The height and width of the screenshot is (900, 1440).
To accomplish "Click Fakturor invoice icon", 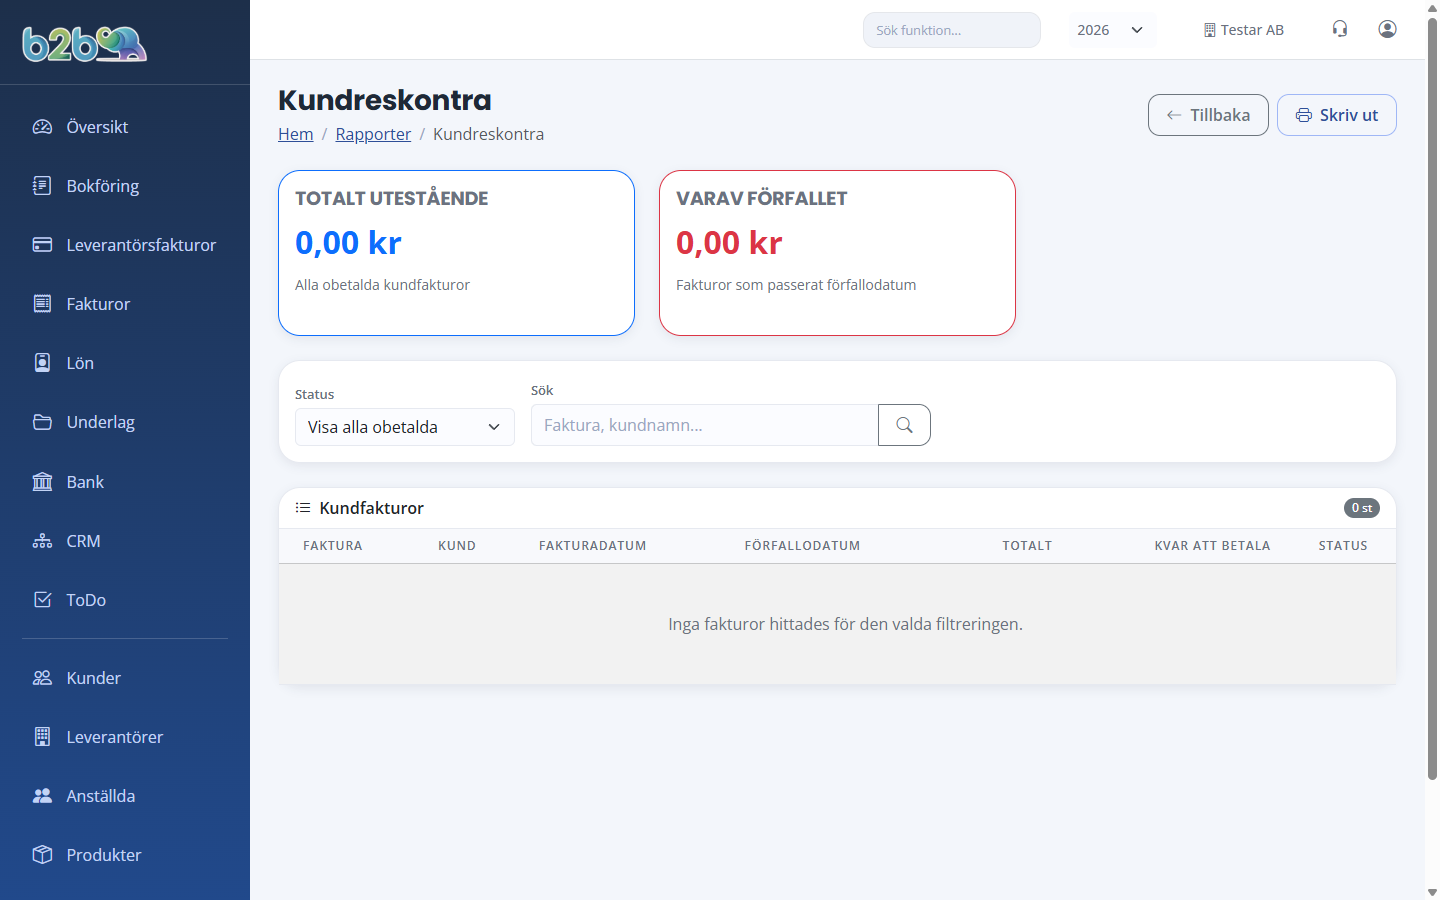I will (x=42, y=304).
